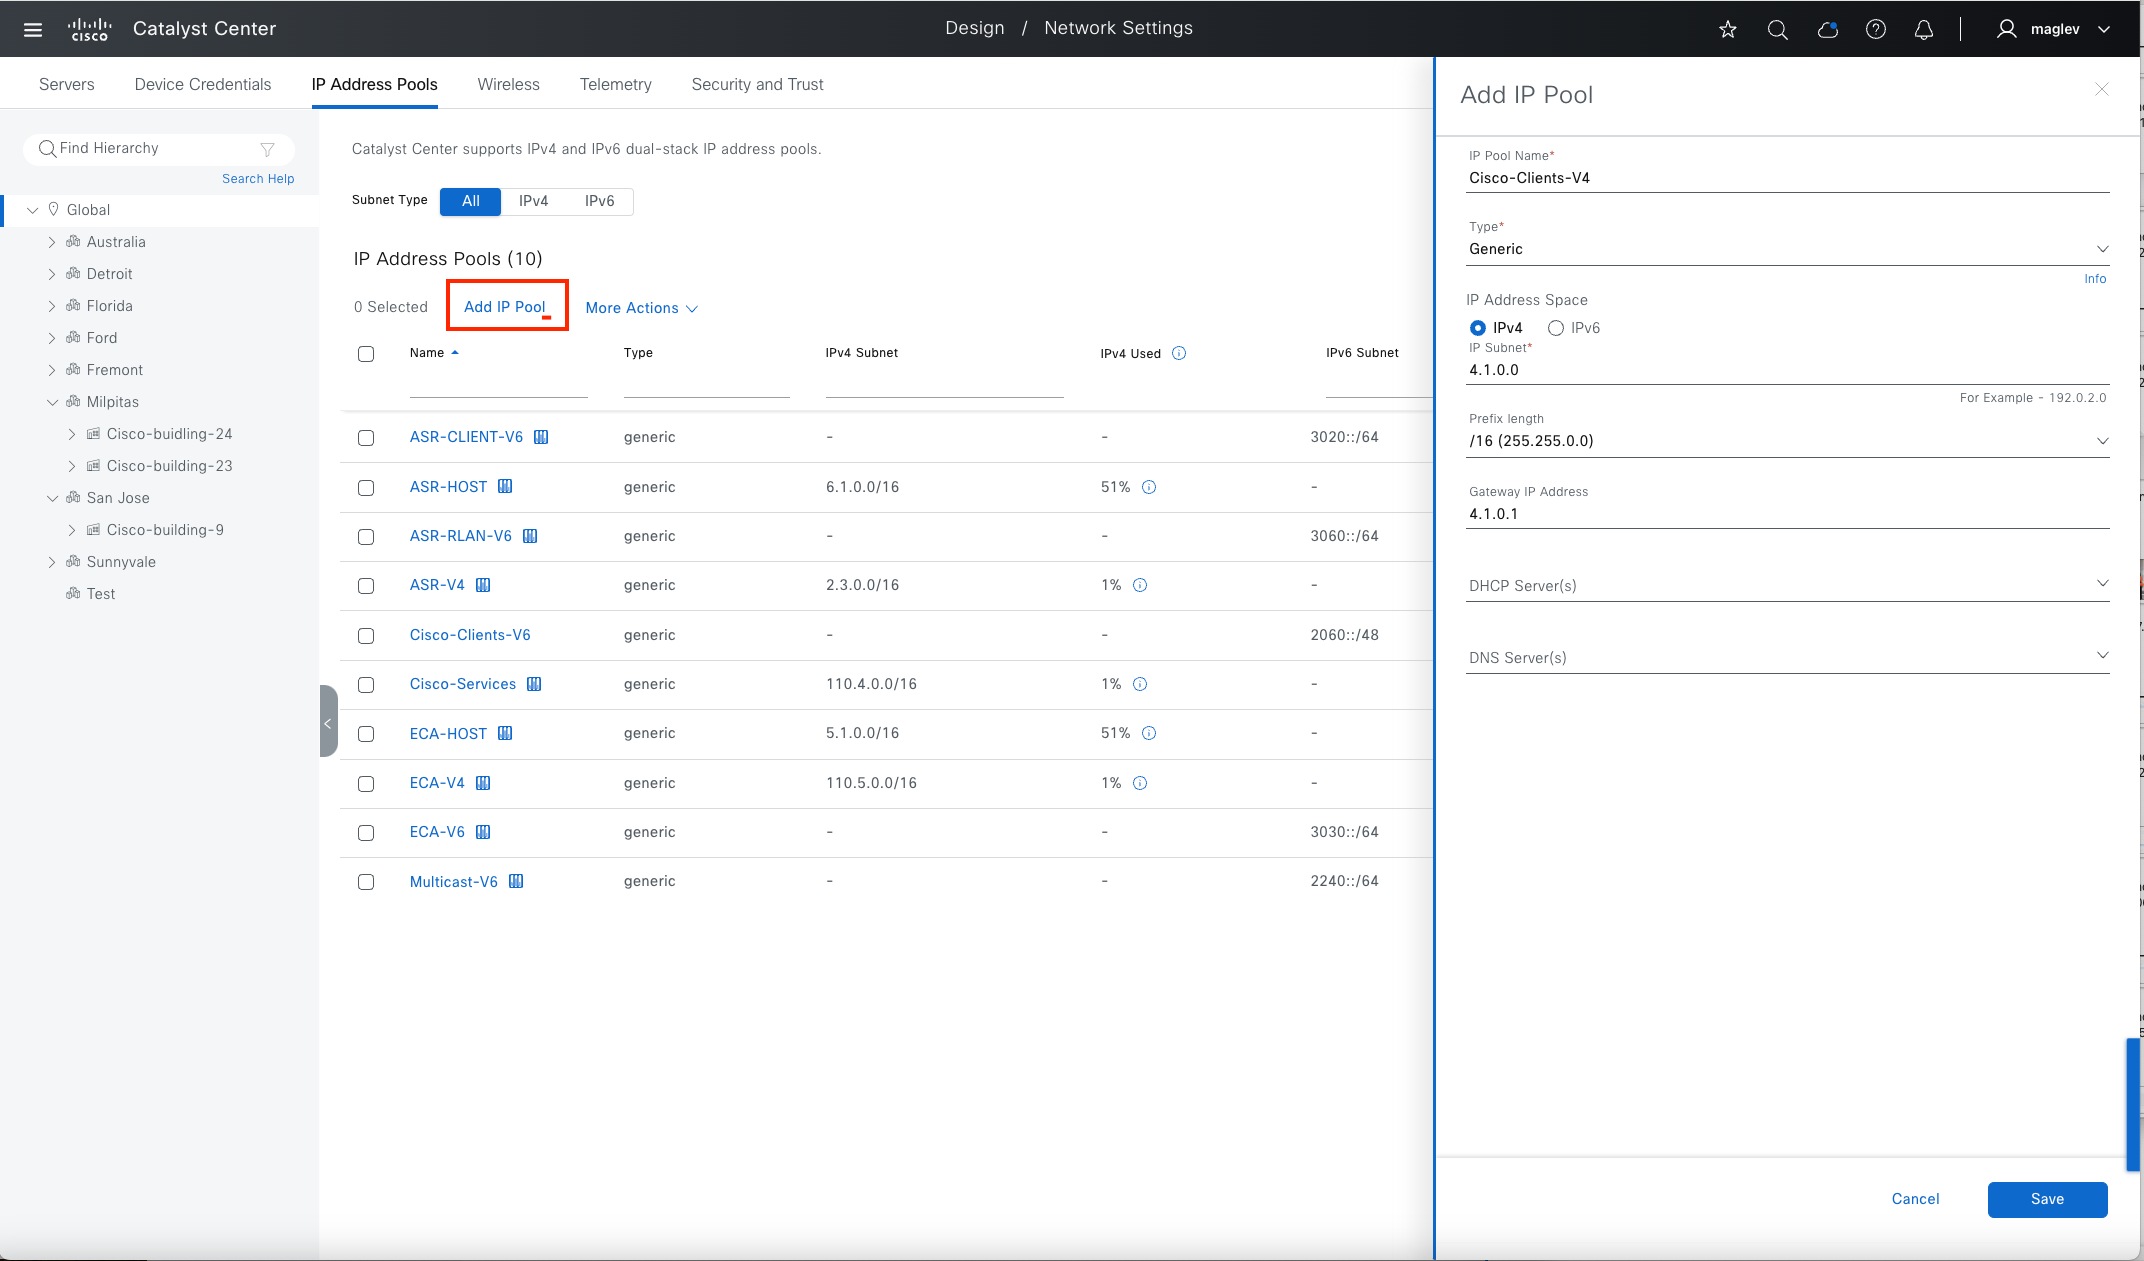This screenshot has width=2144, height=1261.
Task: Click the Save button
Action: [2046, 1199]
